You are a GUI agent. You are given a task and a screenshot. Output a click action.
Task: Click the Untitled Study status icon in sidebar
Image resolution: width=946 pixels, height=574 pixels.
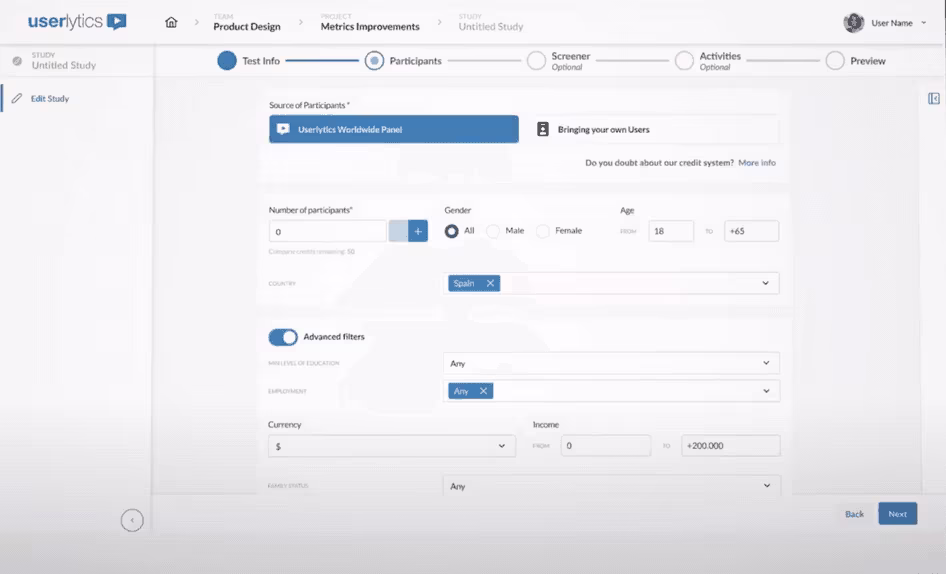click(x=17, y=61)
